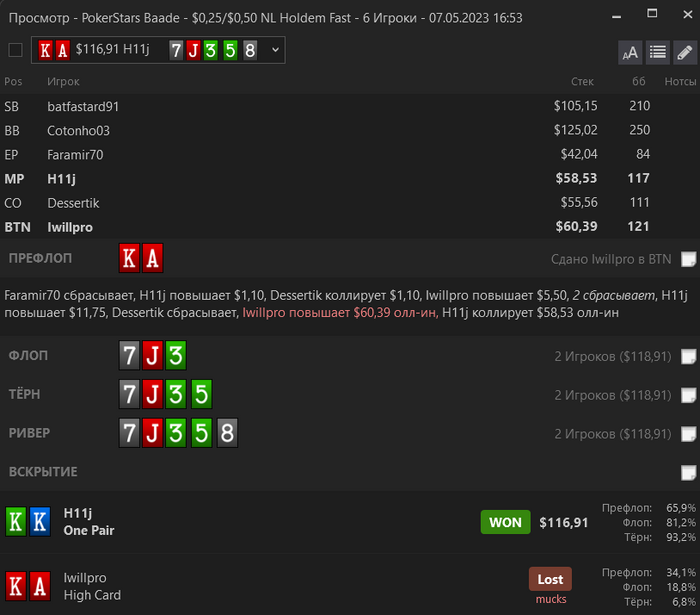700x615 pixels.
Task: Click the $105,15 stack value
Action: [x=575, y=106]
